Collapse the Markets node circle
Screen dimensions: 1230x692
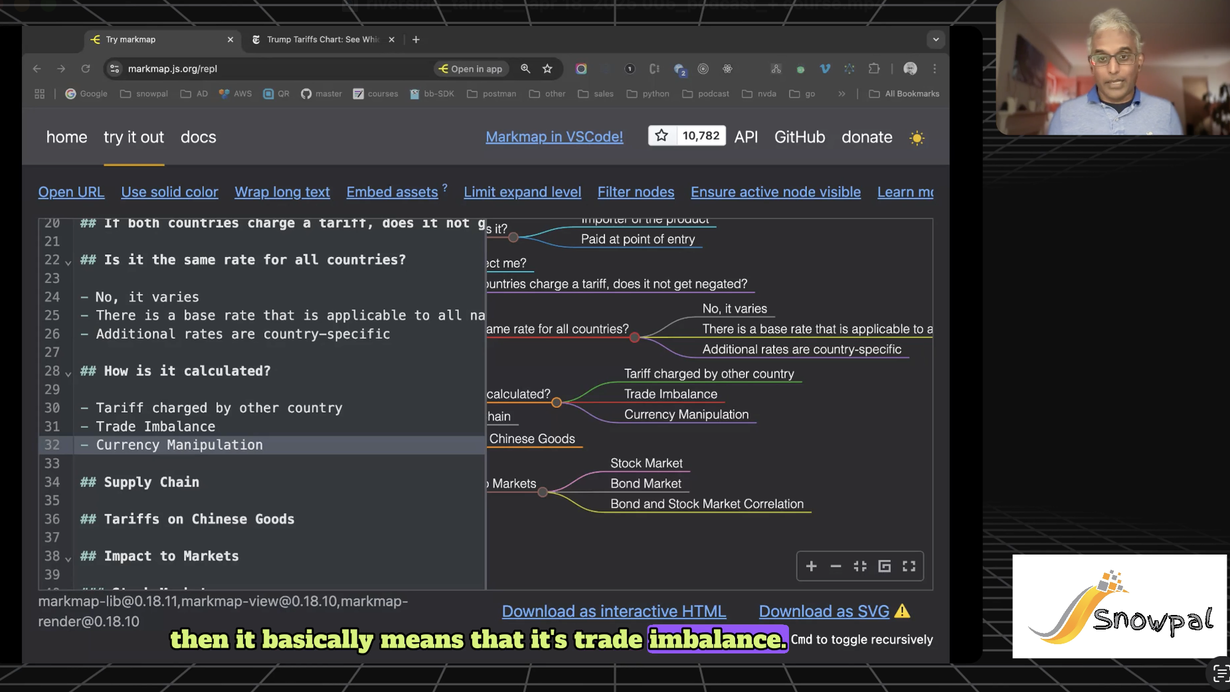542,492
